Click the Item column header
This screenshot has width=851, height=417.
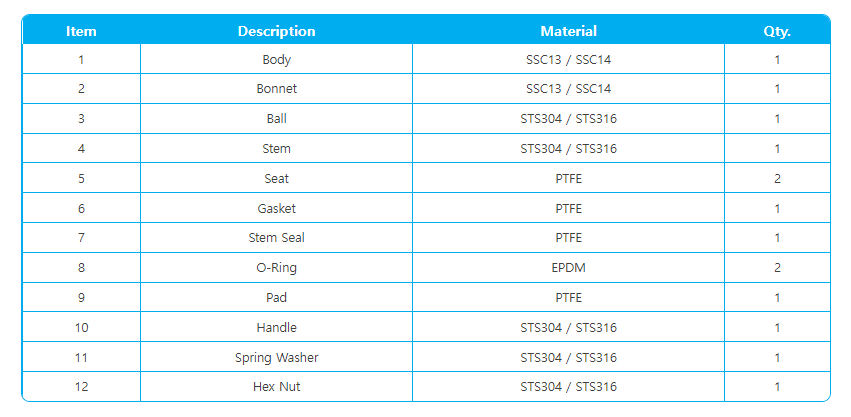(81, 31)
